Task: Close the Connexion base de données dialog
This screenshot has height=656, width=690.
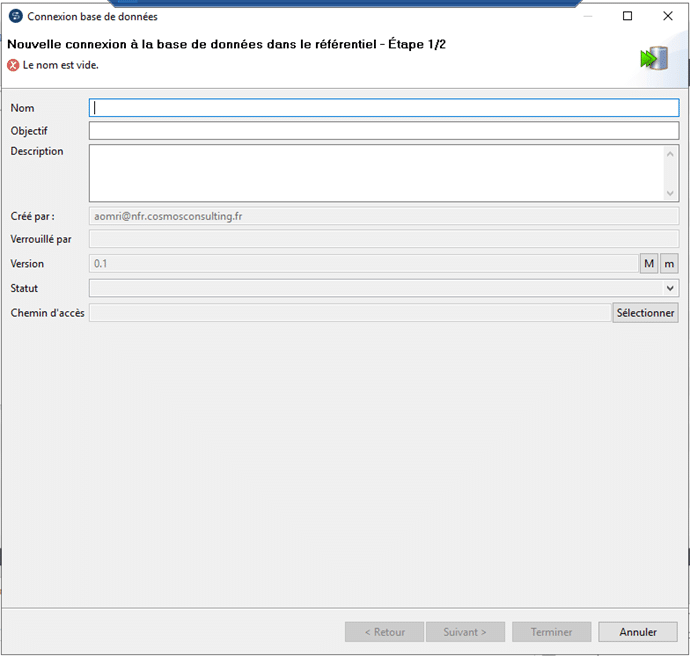Action: pyautogui.click(x=668, y=16)
